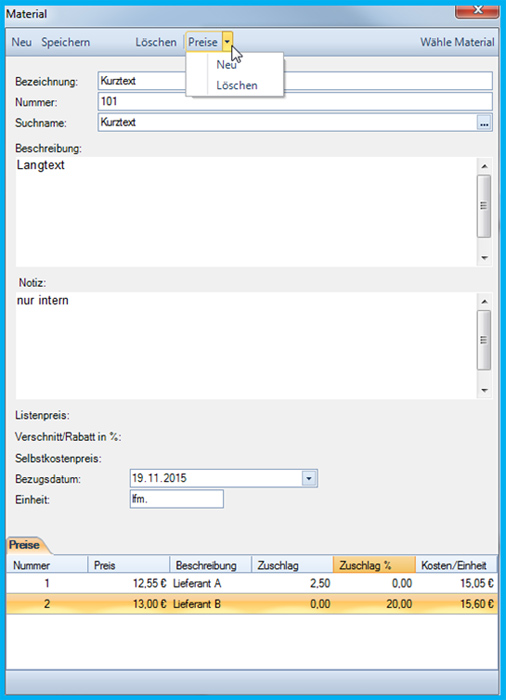
Task: Select the Lieferant A price row
Action: (x=252, y=583)
